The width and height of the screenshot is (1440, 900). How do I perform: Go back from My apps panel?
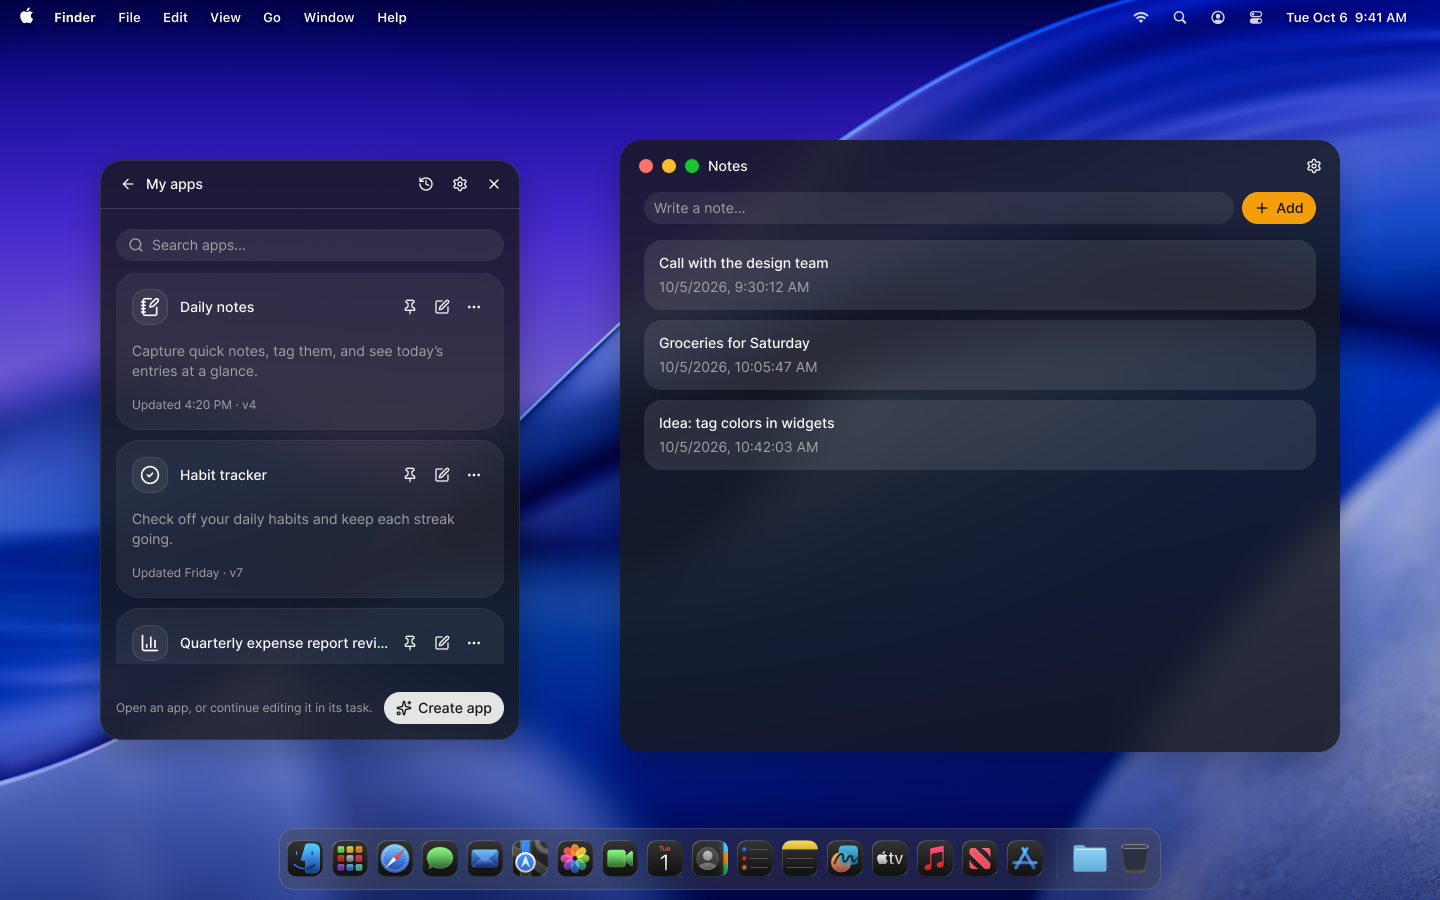point(128,184)
